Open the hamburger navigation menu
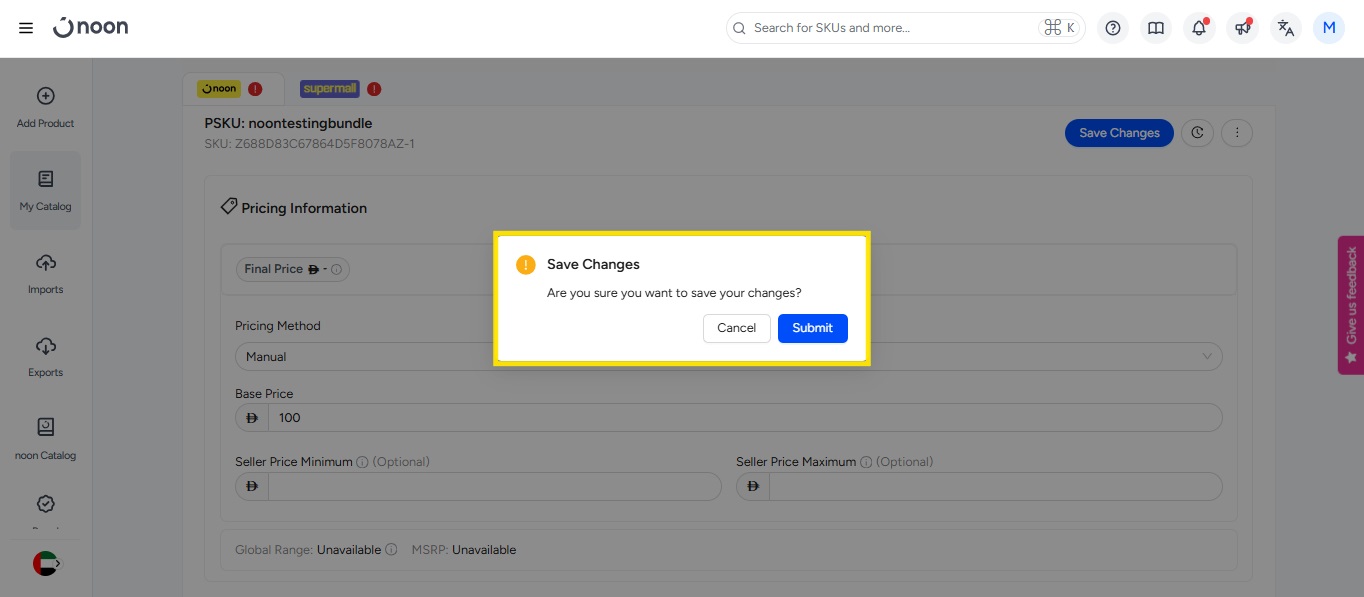The height and width of the screenshot is (597, 1364). (x=26, y=28)
